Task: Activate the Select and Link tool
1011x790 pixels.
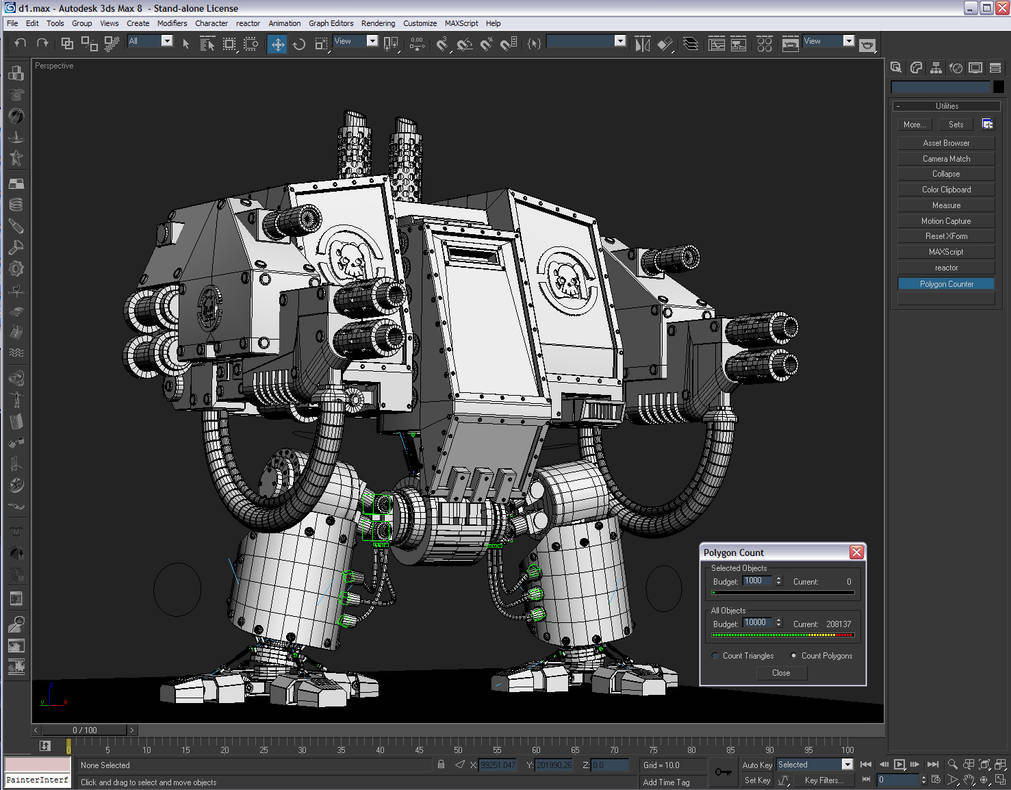Action: click(x=67, y=43)
